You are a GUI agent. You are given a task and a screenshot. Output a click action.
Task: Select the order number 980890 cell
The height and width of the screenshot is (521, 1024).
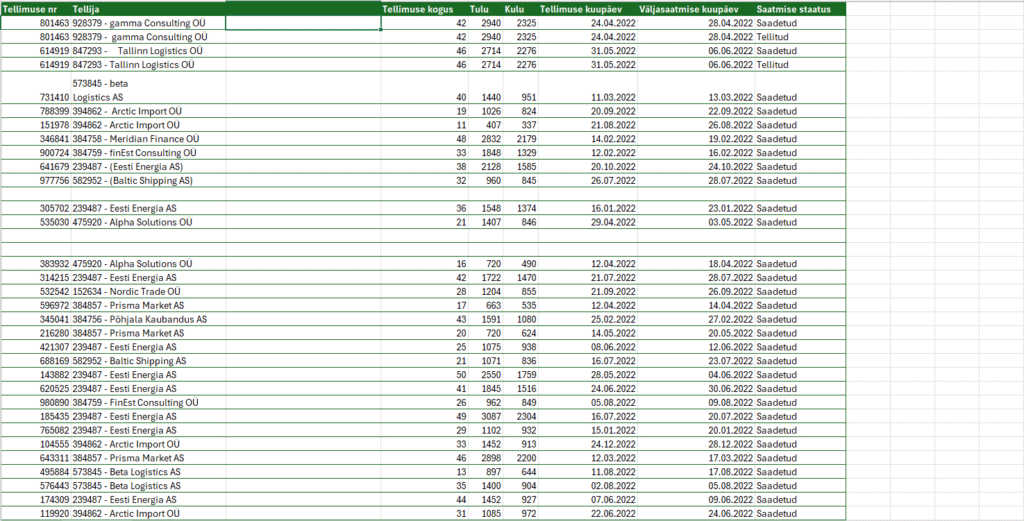[x=54, y=402]
